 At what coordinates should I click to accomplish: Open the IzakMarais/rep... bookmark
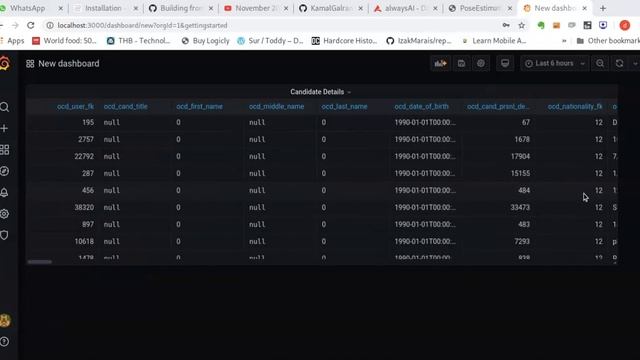(419, 41)
